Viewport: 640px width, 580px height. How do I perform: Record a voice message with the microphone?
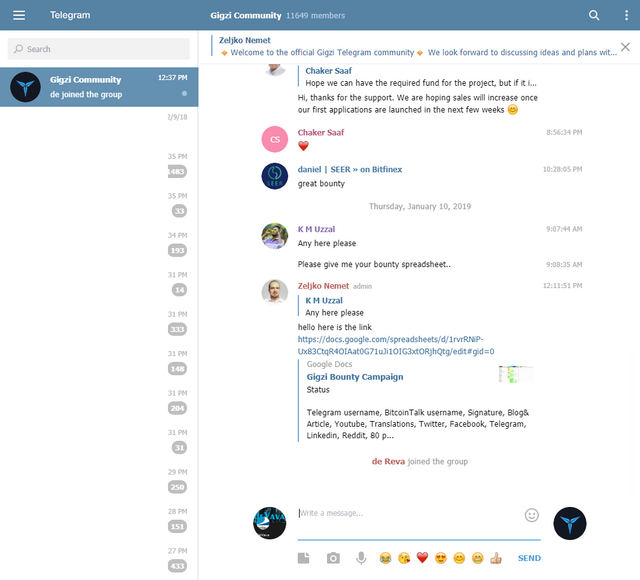coord(361,558)
